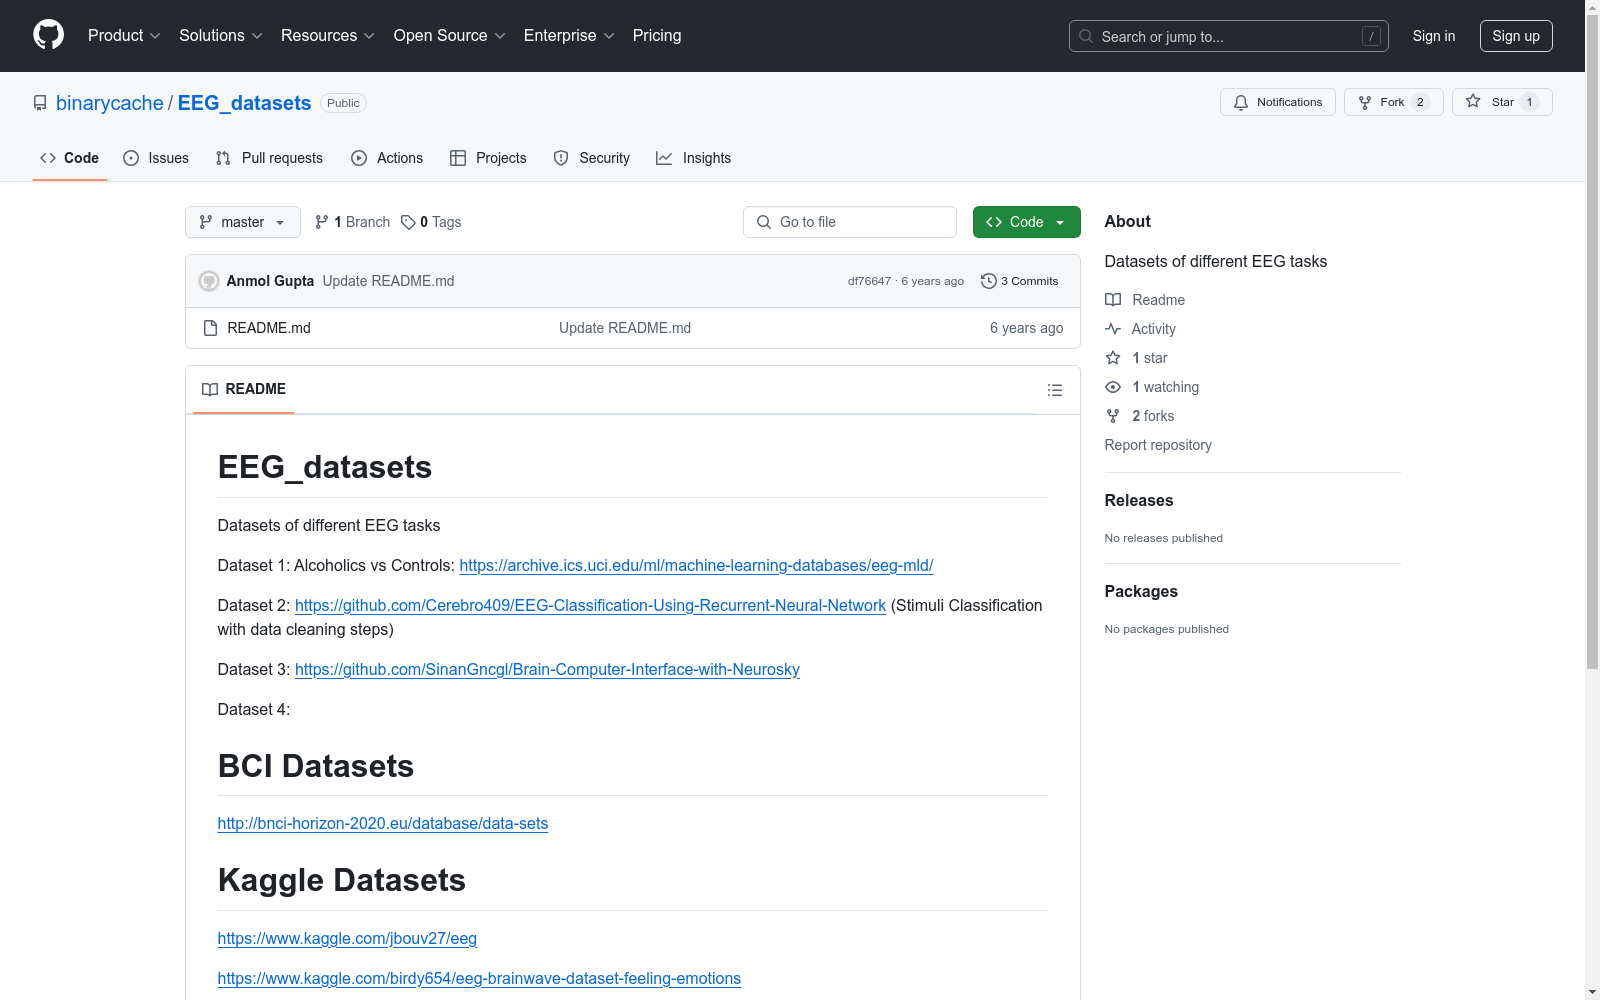Expand the Resources menu
1600x1000 pixels.
click(x=328, y=36)
